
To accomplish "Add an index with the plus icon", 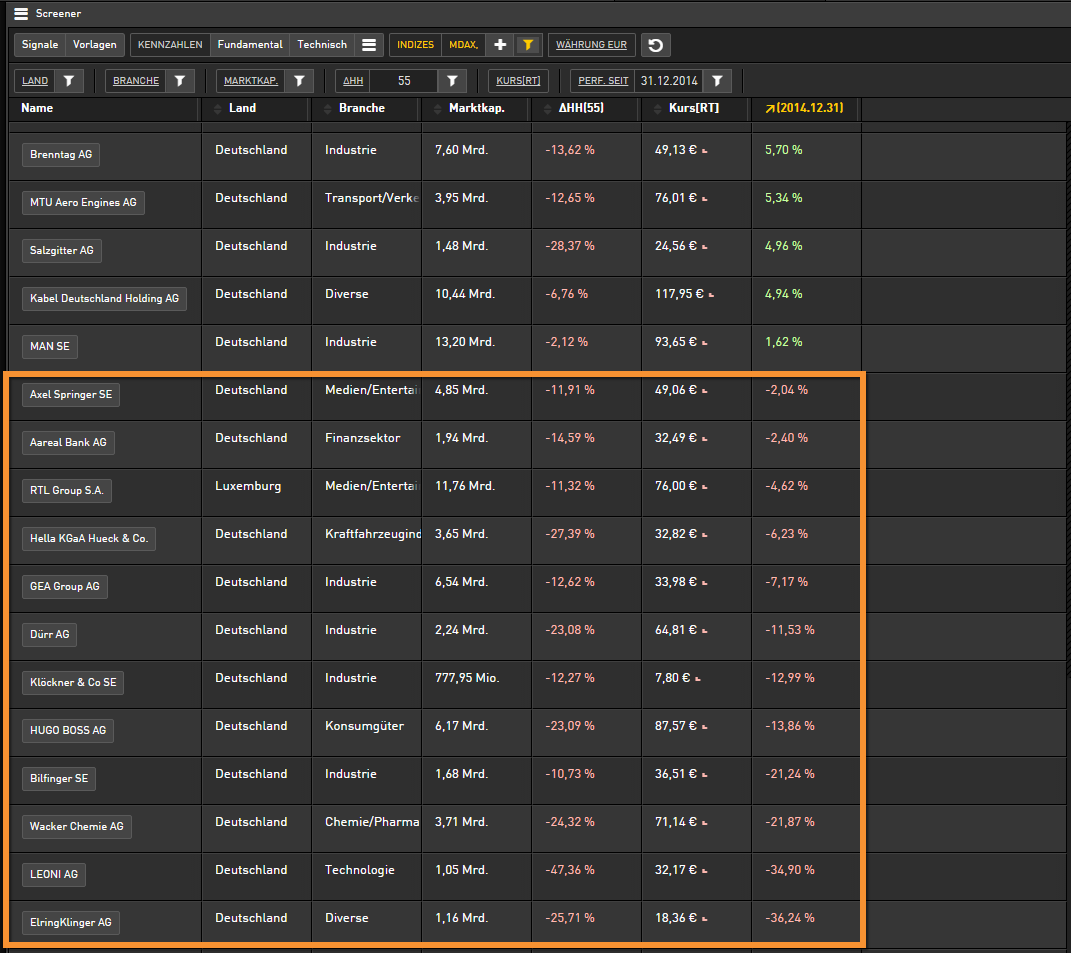I will point(500,45).
